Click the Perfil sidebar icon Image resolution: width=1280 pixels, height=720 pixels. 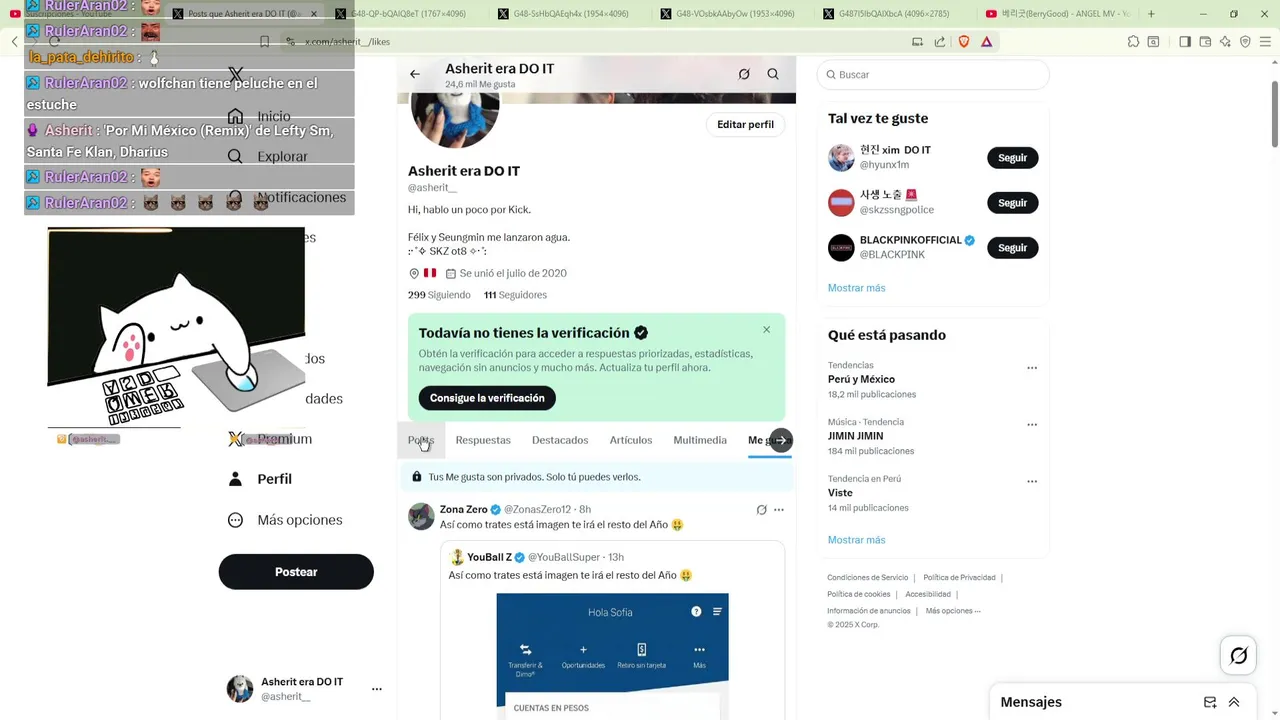coord(235,479)
